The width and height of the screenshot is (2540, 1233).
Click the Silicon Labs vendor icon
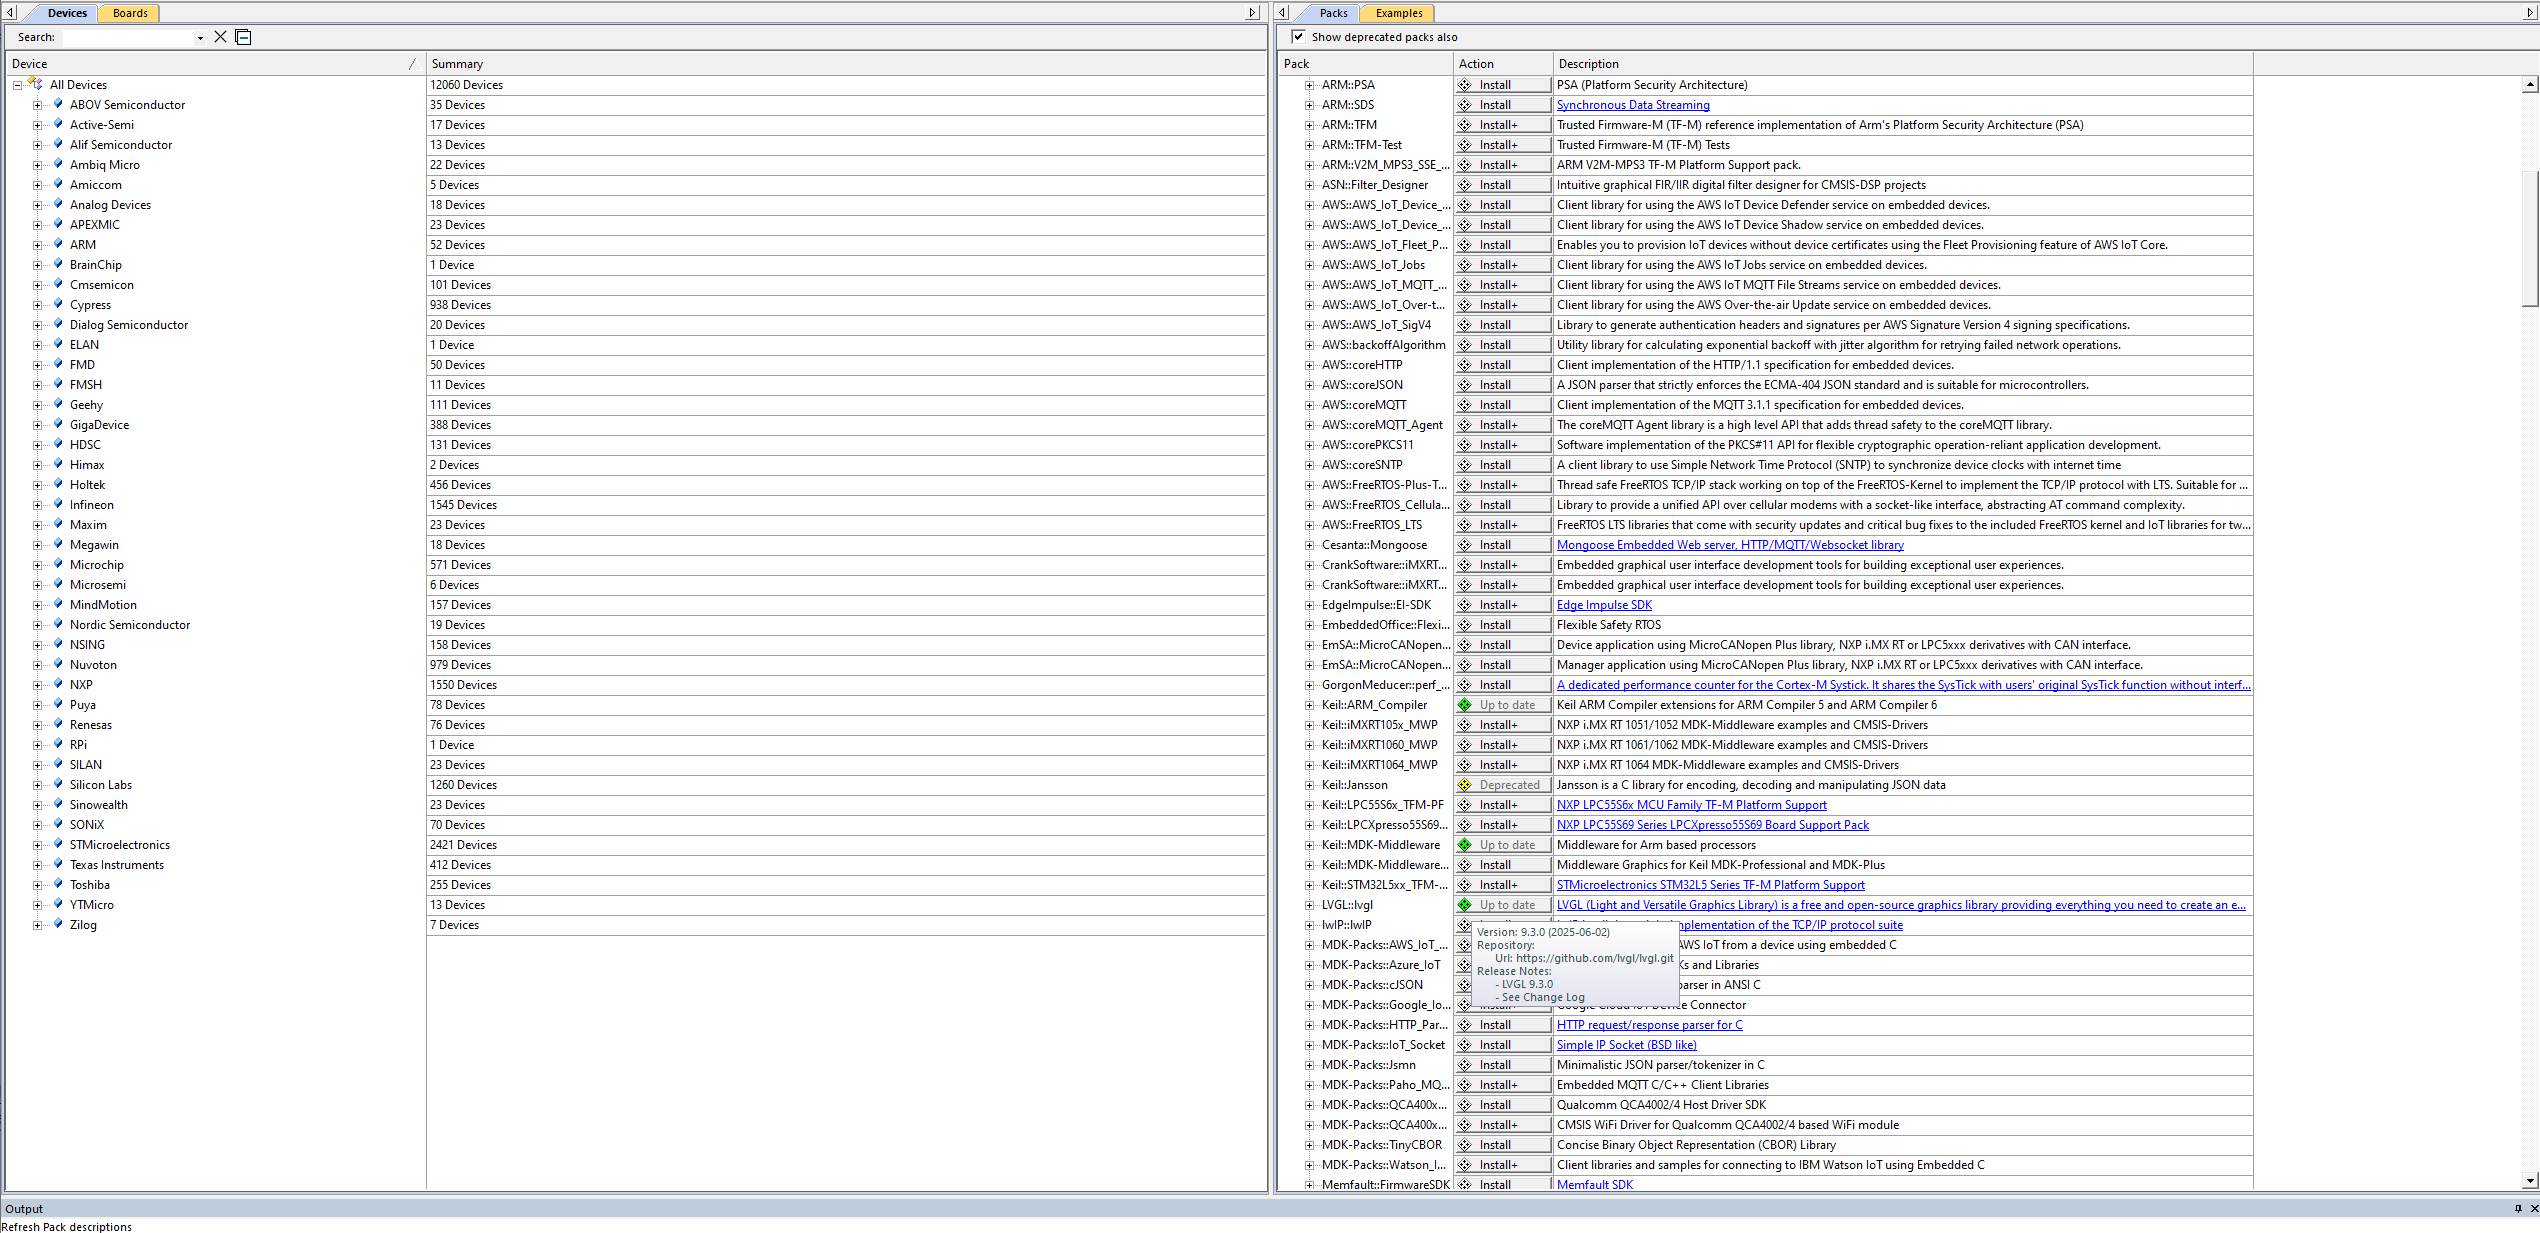point(58,784)
